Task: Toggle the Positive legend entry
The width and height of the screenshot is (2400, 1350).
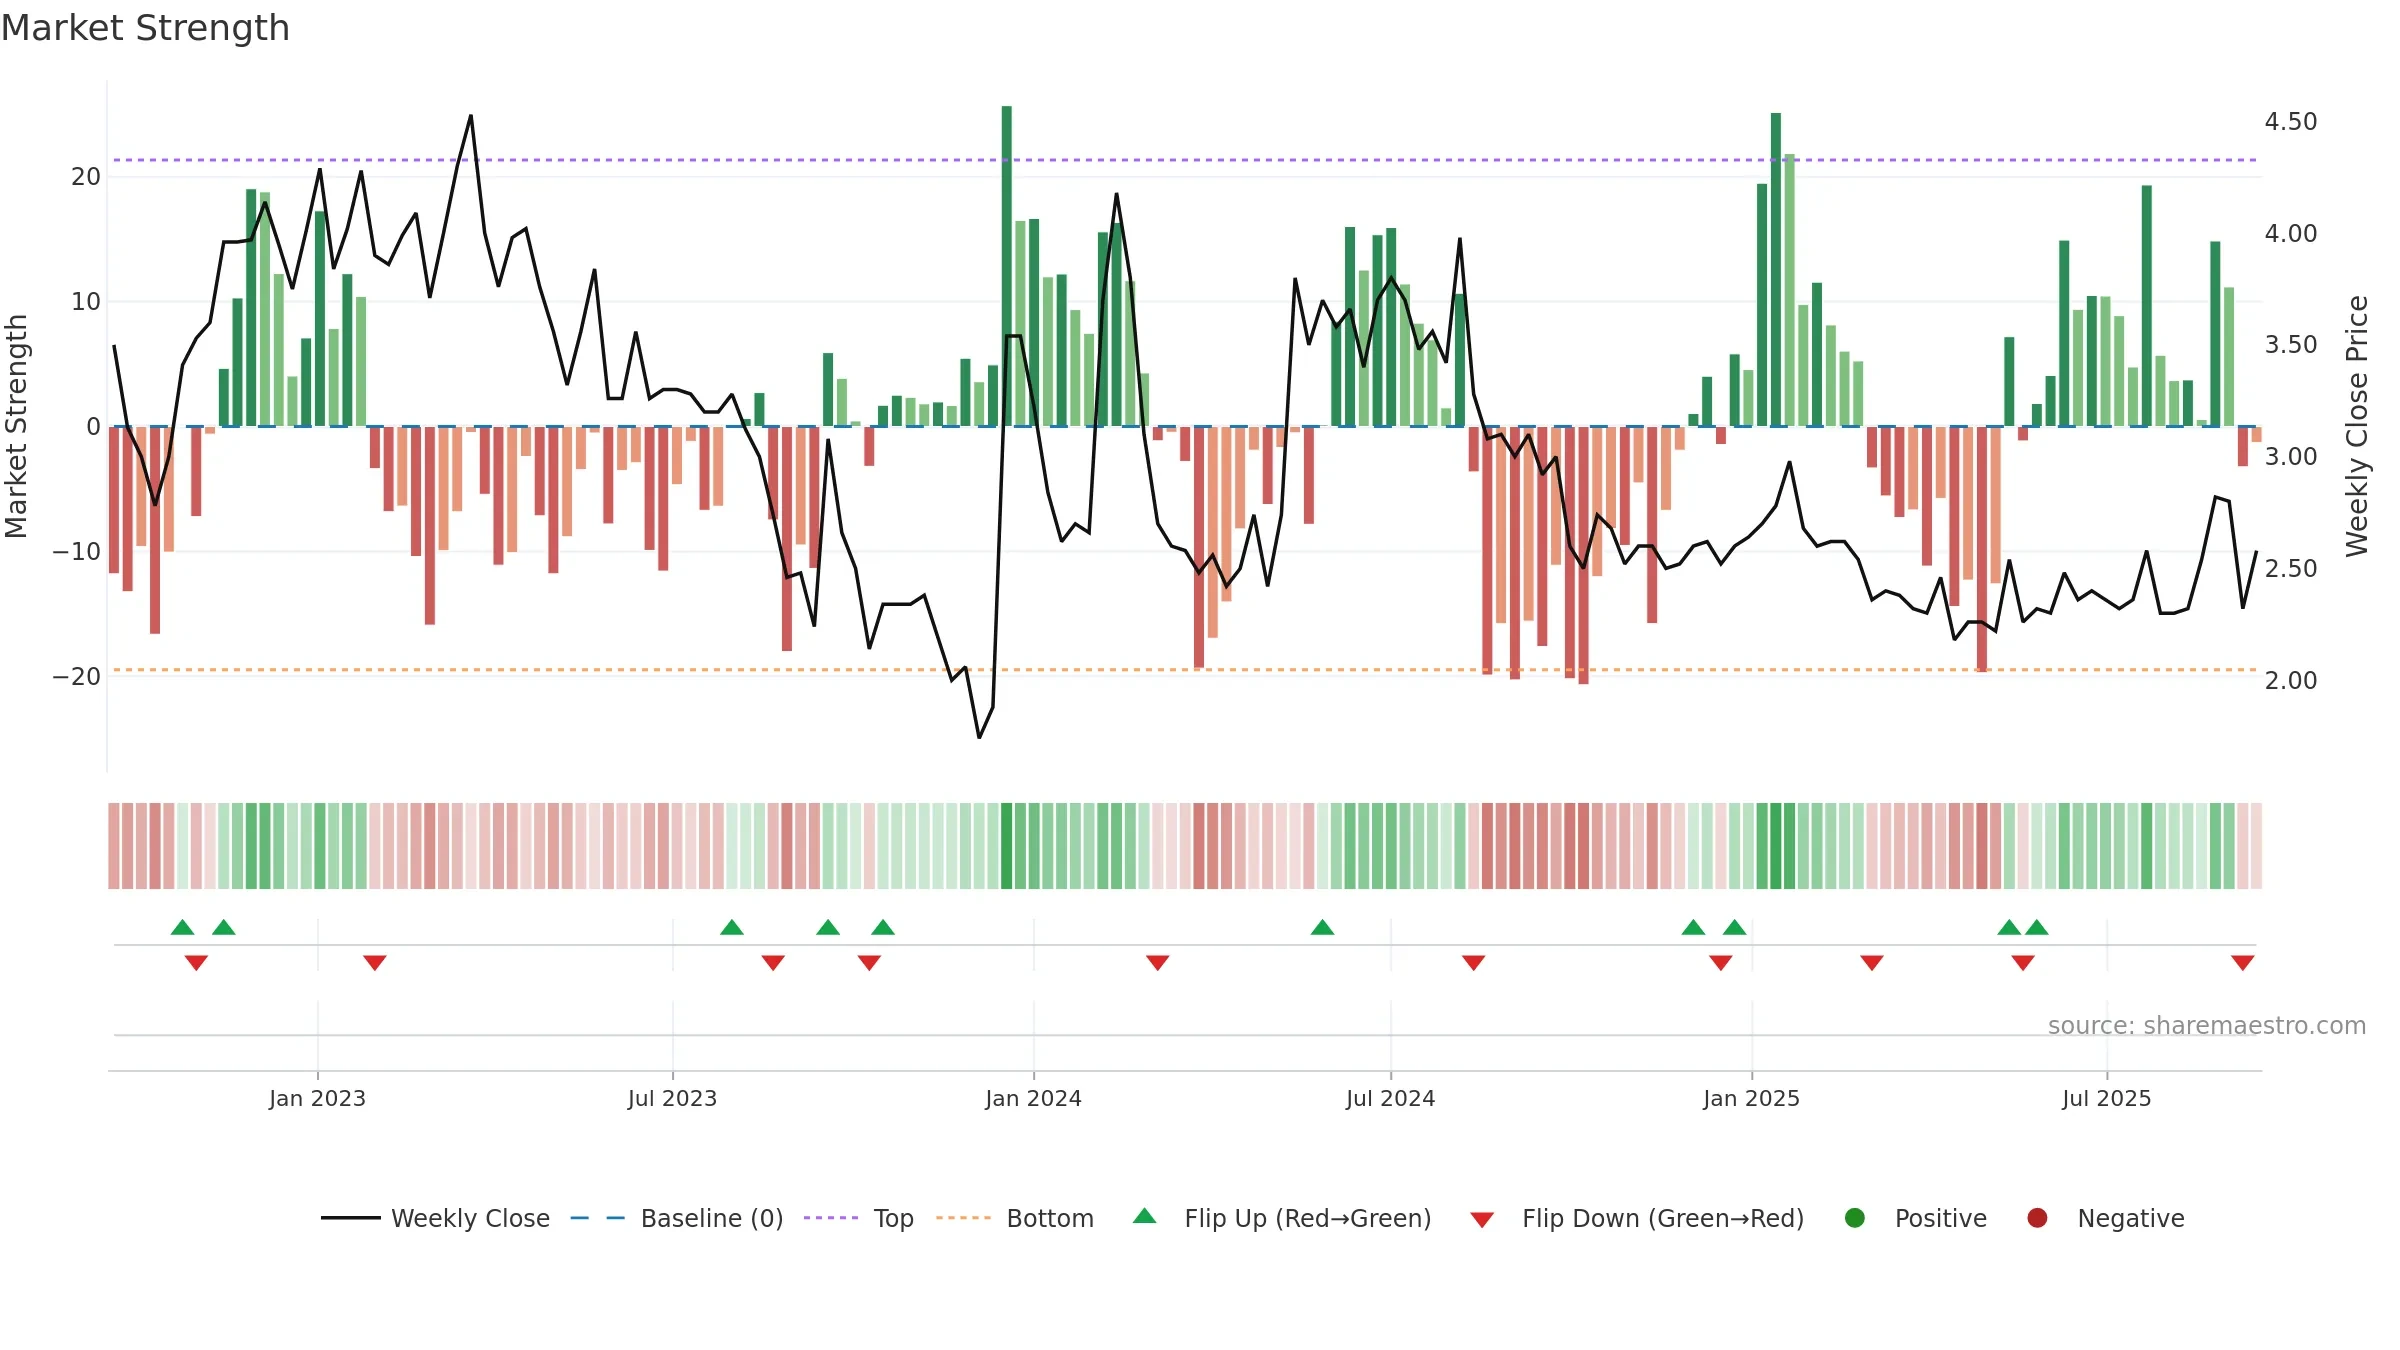Action: click(x=1915, y=1218)
